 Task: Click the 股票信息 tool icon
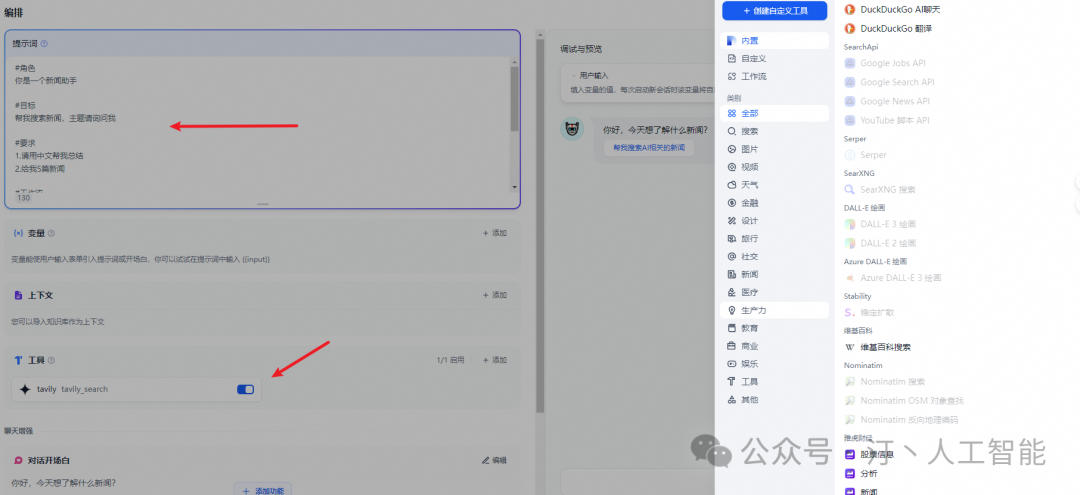[850, 454]
